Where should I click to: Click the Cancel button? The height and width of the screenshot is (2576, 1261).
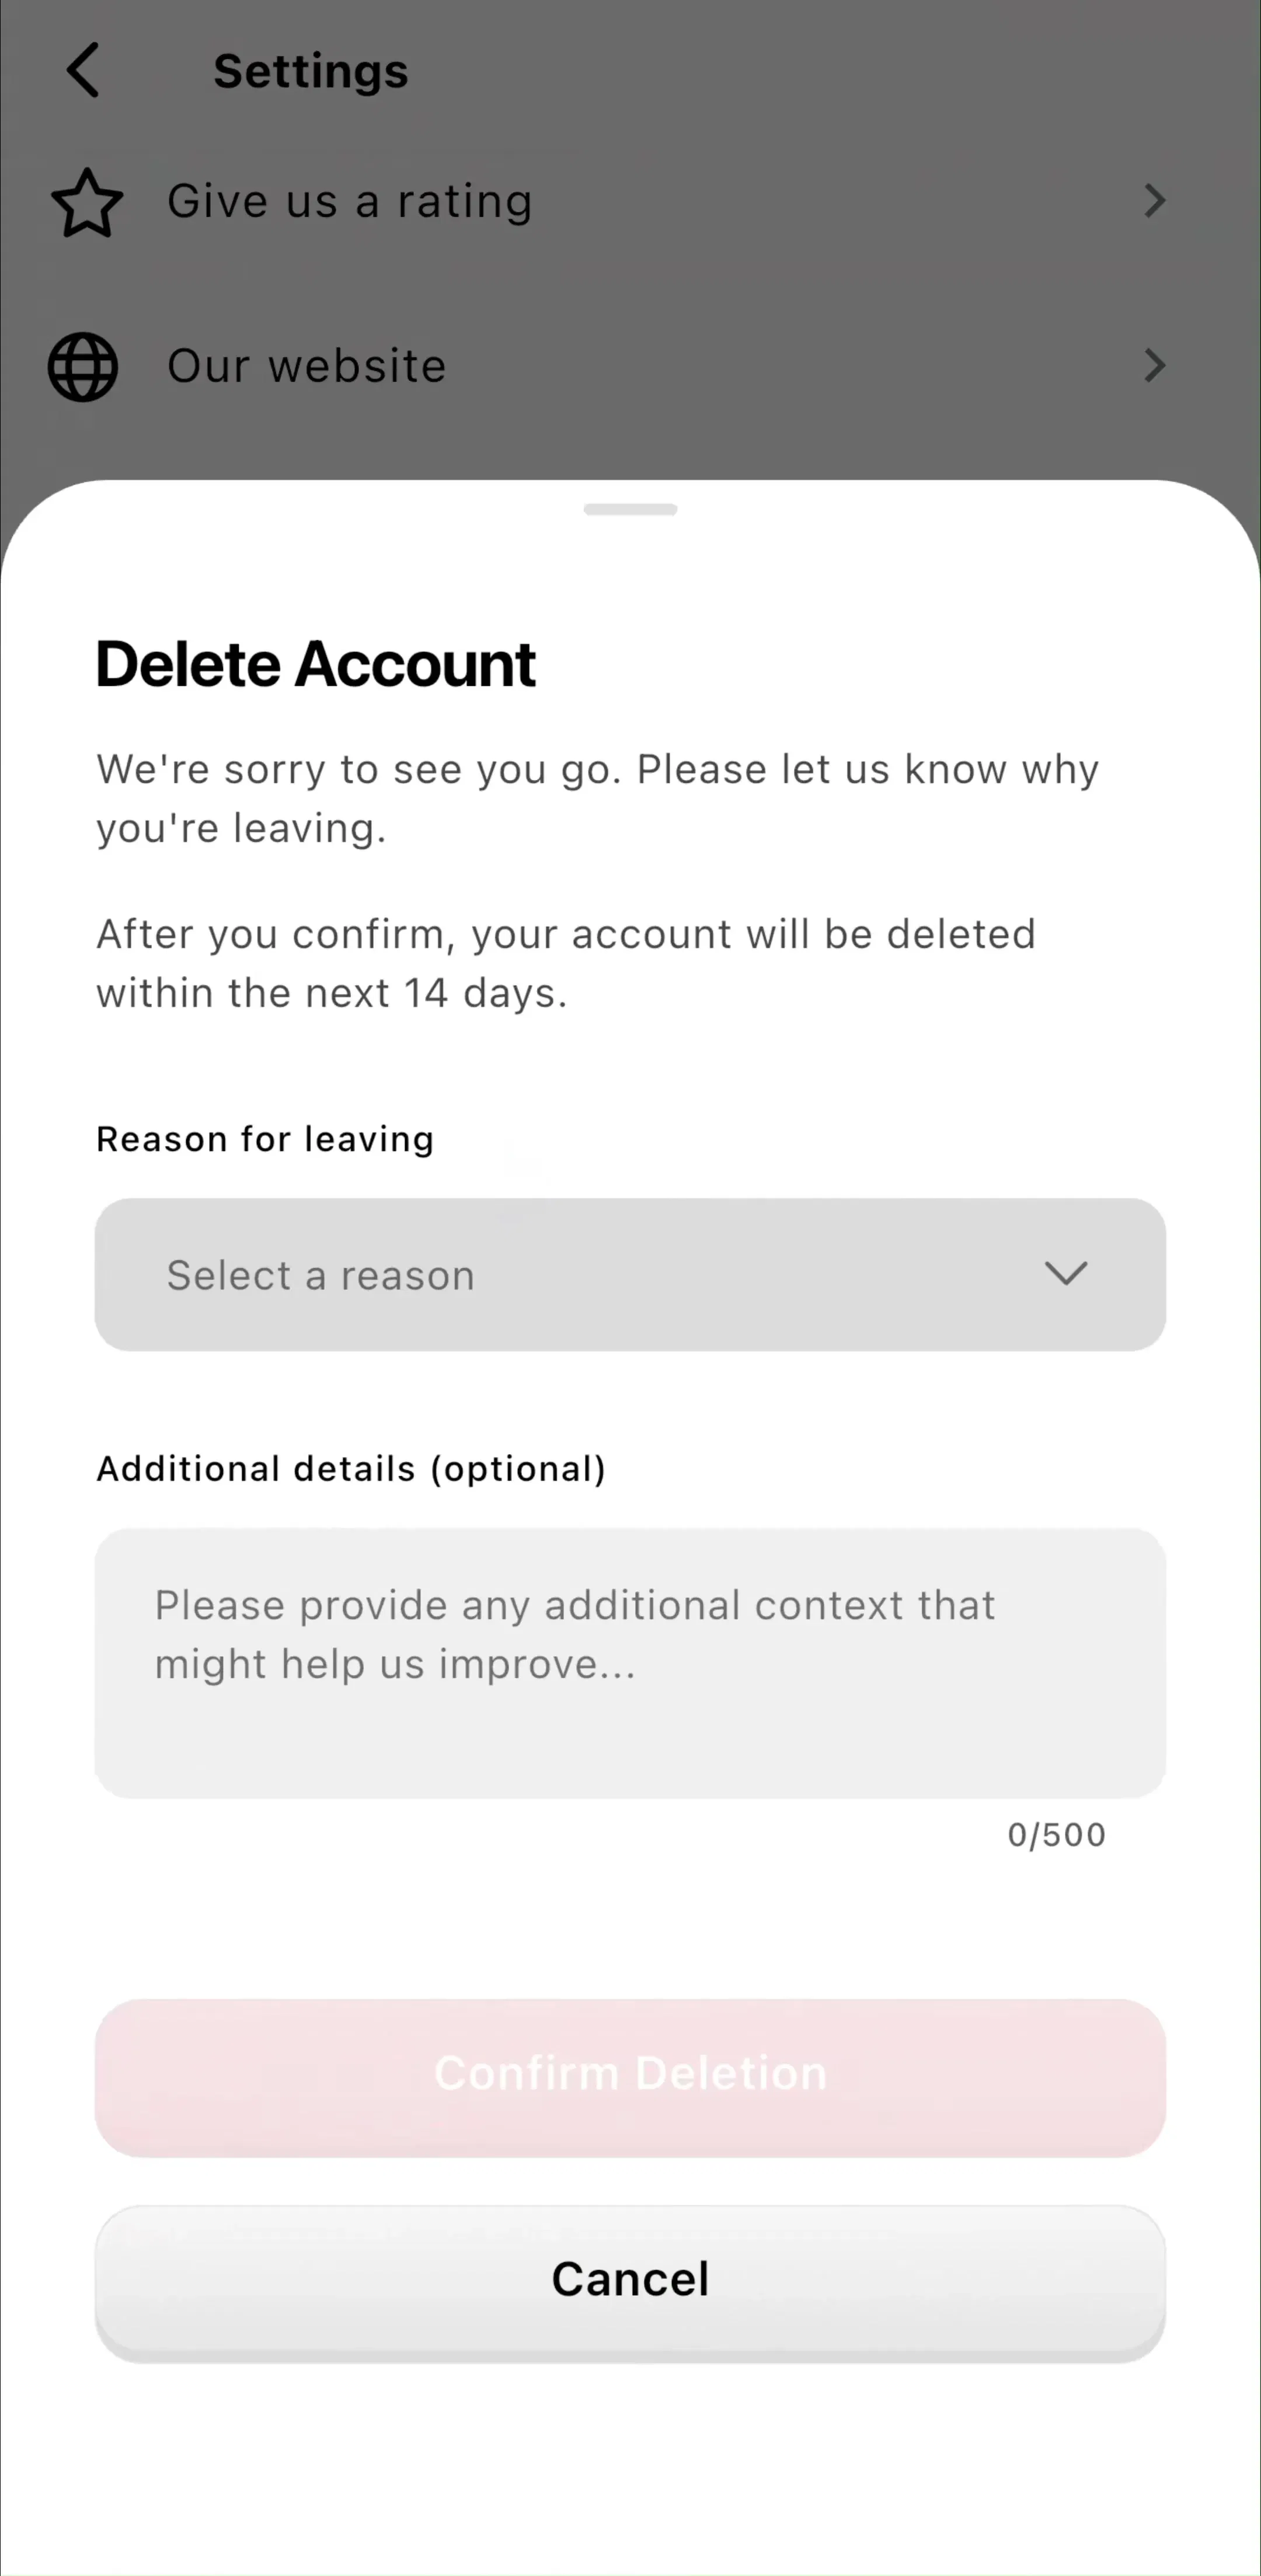point(630,2281)
